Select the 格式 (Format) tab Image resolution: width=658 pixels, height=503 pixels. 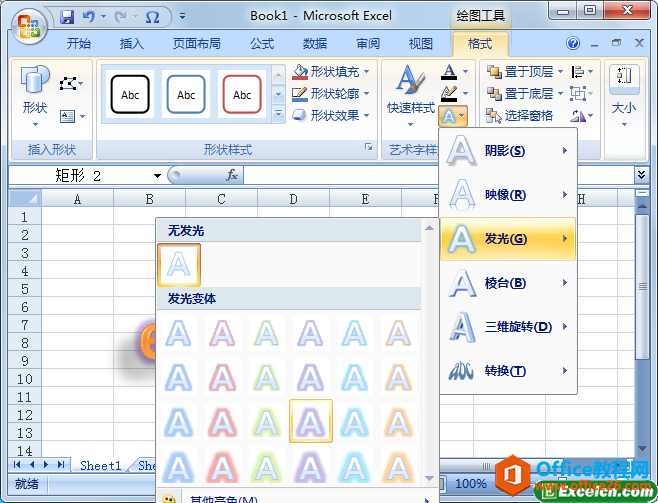(480, 44)
